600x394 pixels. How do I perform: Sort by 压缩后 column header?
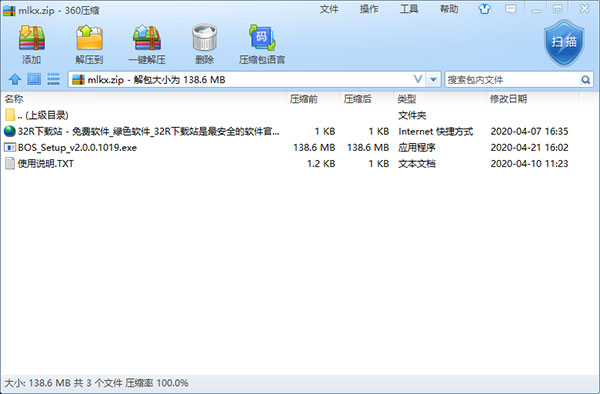358,99
